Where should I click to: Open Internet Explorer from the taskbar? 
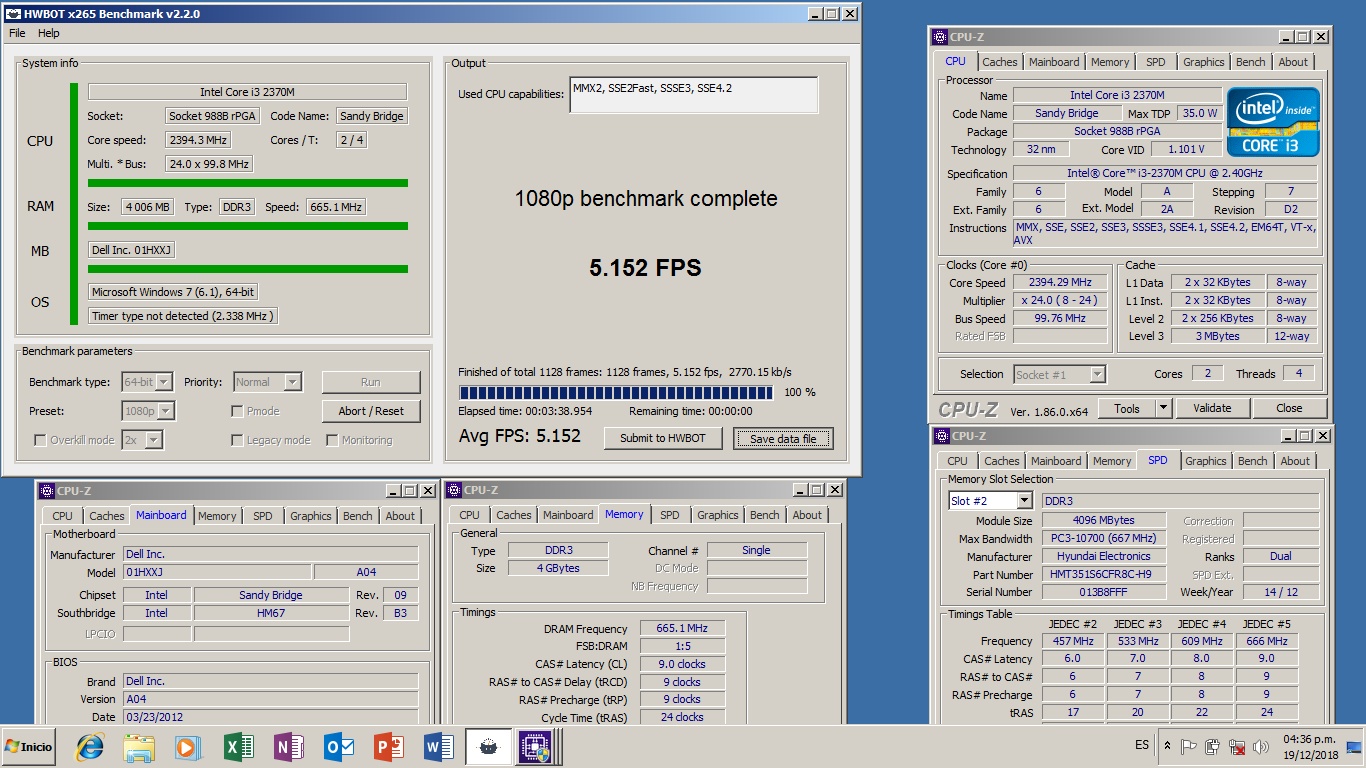tap(91, 746)
